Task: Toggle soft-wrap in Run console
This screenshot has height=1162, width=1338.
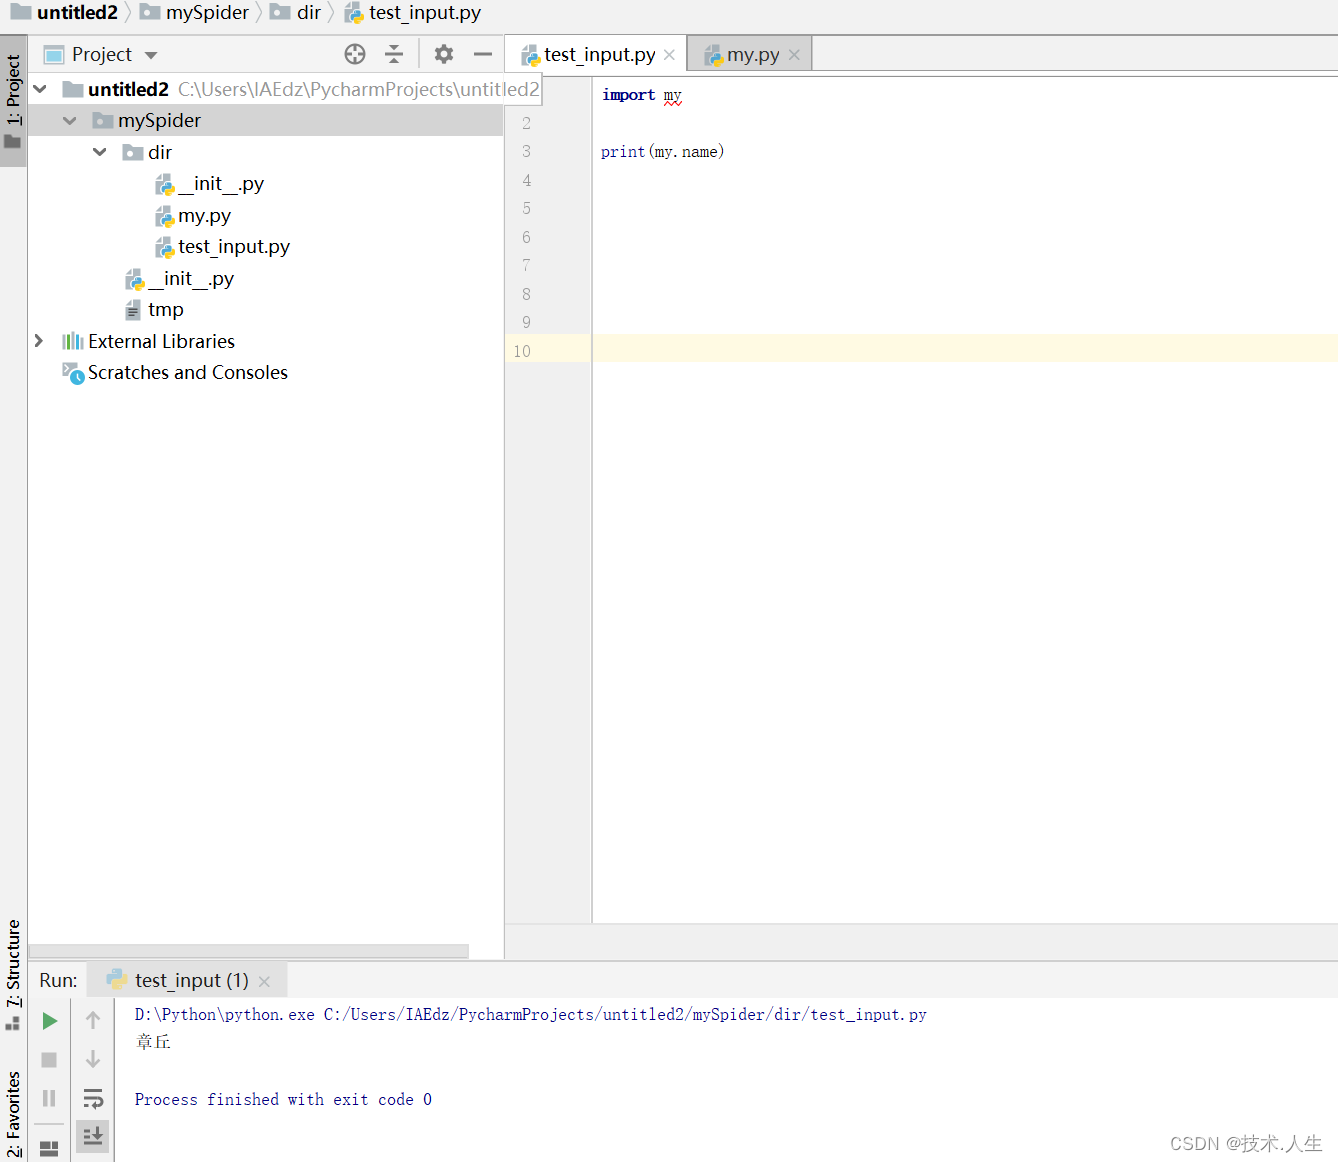Action: pyautogui.click(x=93, y=1099)
